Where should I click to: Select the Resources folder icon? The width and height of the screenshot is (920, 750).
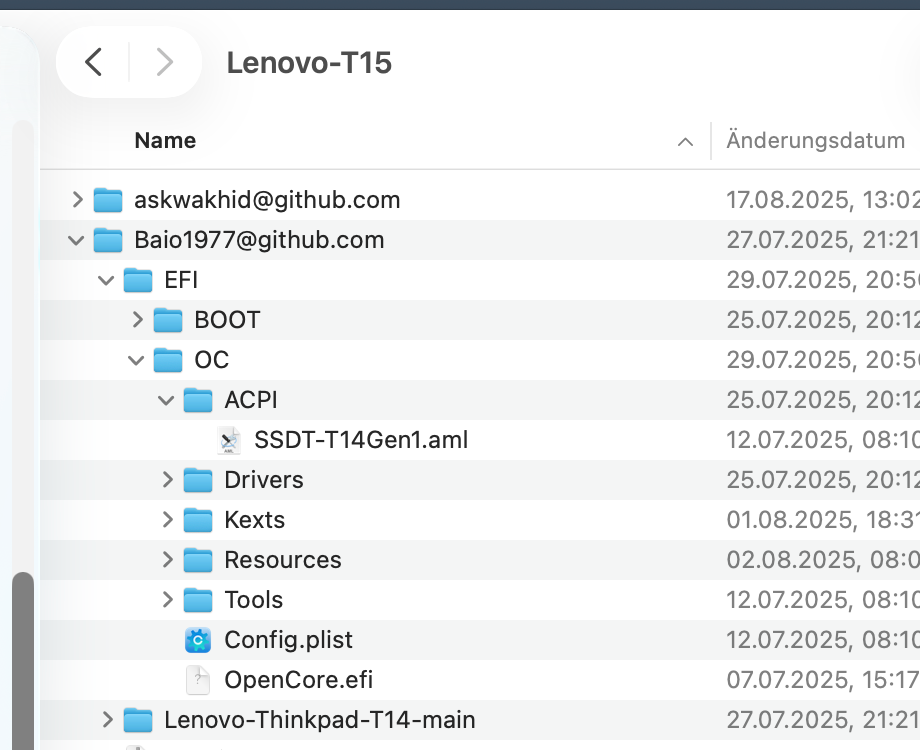click(198, 560)
